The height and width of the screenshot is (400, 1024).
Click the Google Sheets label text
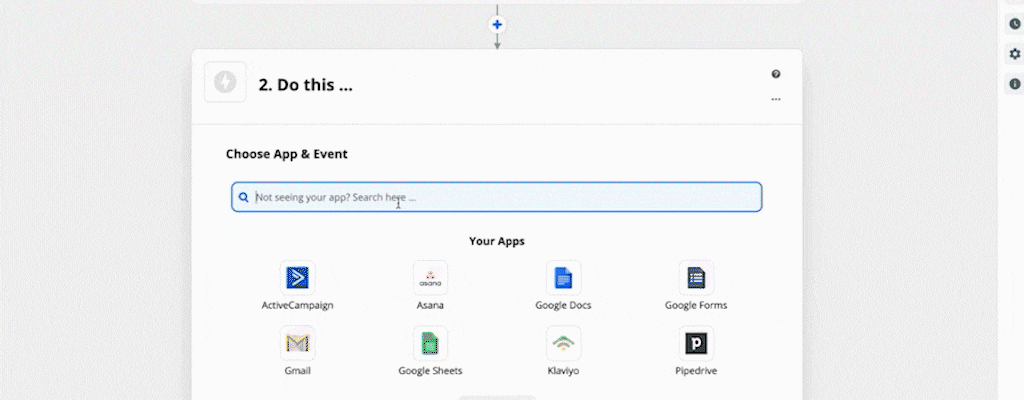coord(430,371)
